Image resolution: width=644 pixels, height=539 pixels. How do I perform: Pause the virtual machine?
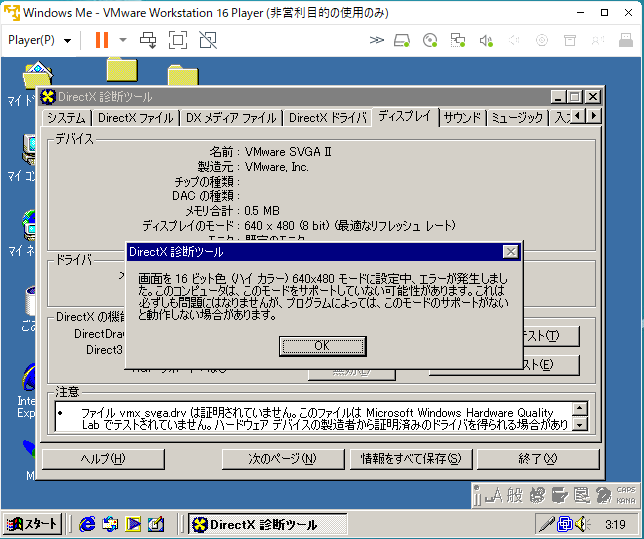click(101, 40)
